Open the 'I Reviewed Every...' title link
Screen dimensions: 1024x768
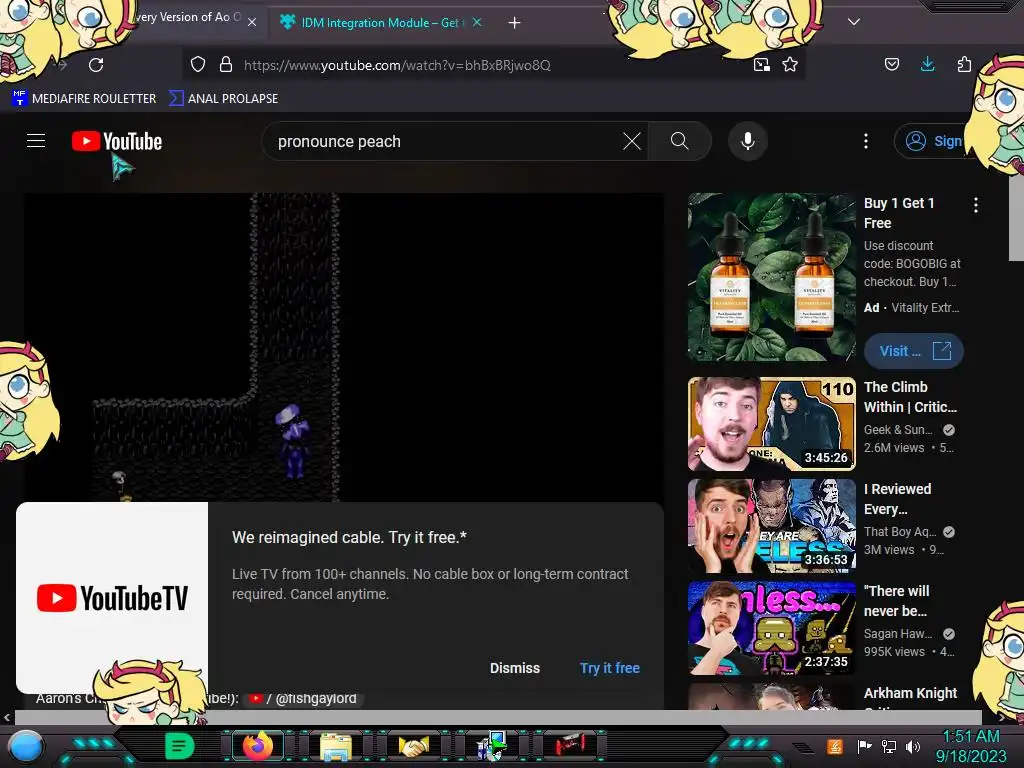tap(897, 499)
